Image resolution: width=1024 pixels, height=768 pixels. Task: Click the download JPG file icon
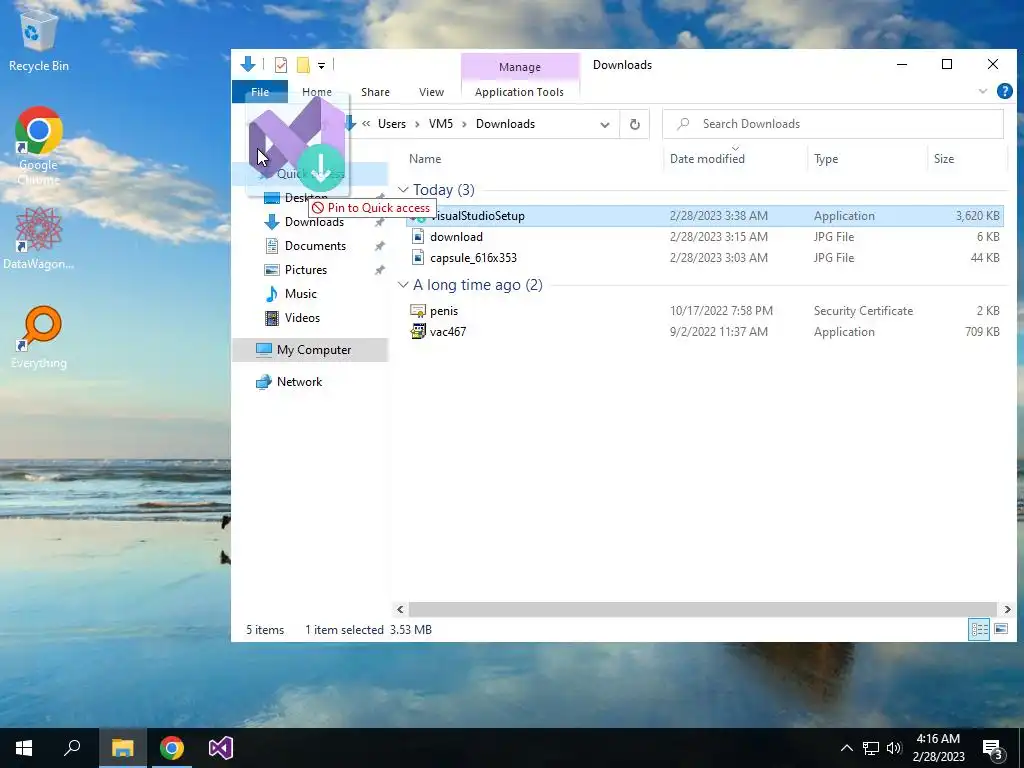pos(418,236)
